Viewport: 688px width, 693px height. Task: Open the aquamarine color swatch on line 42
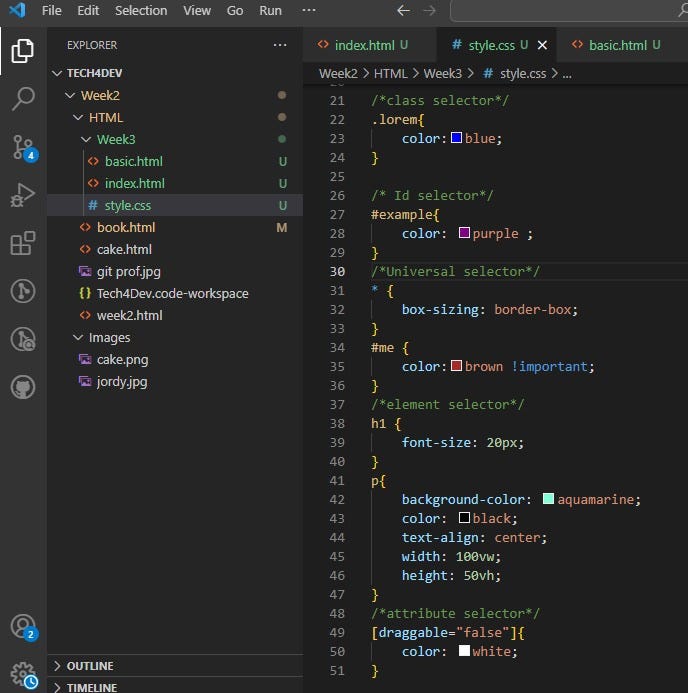[x=548, y=499]
